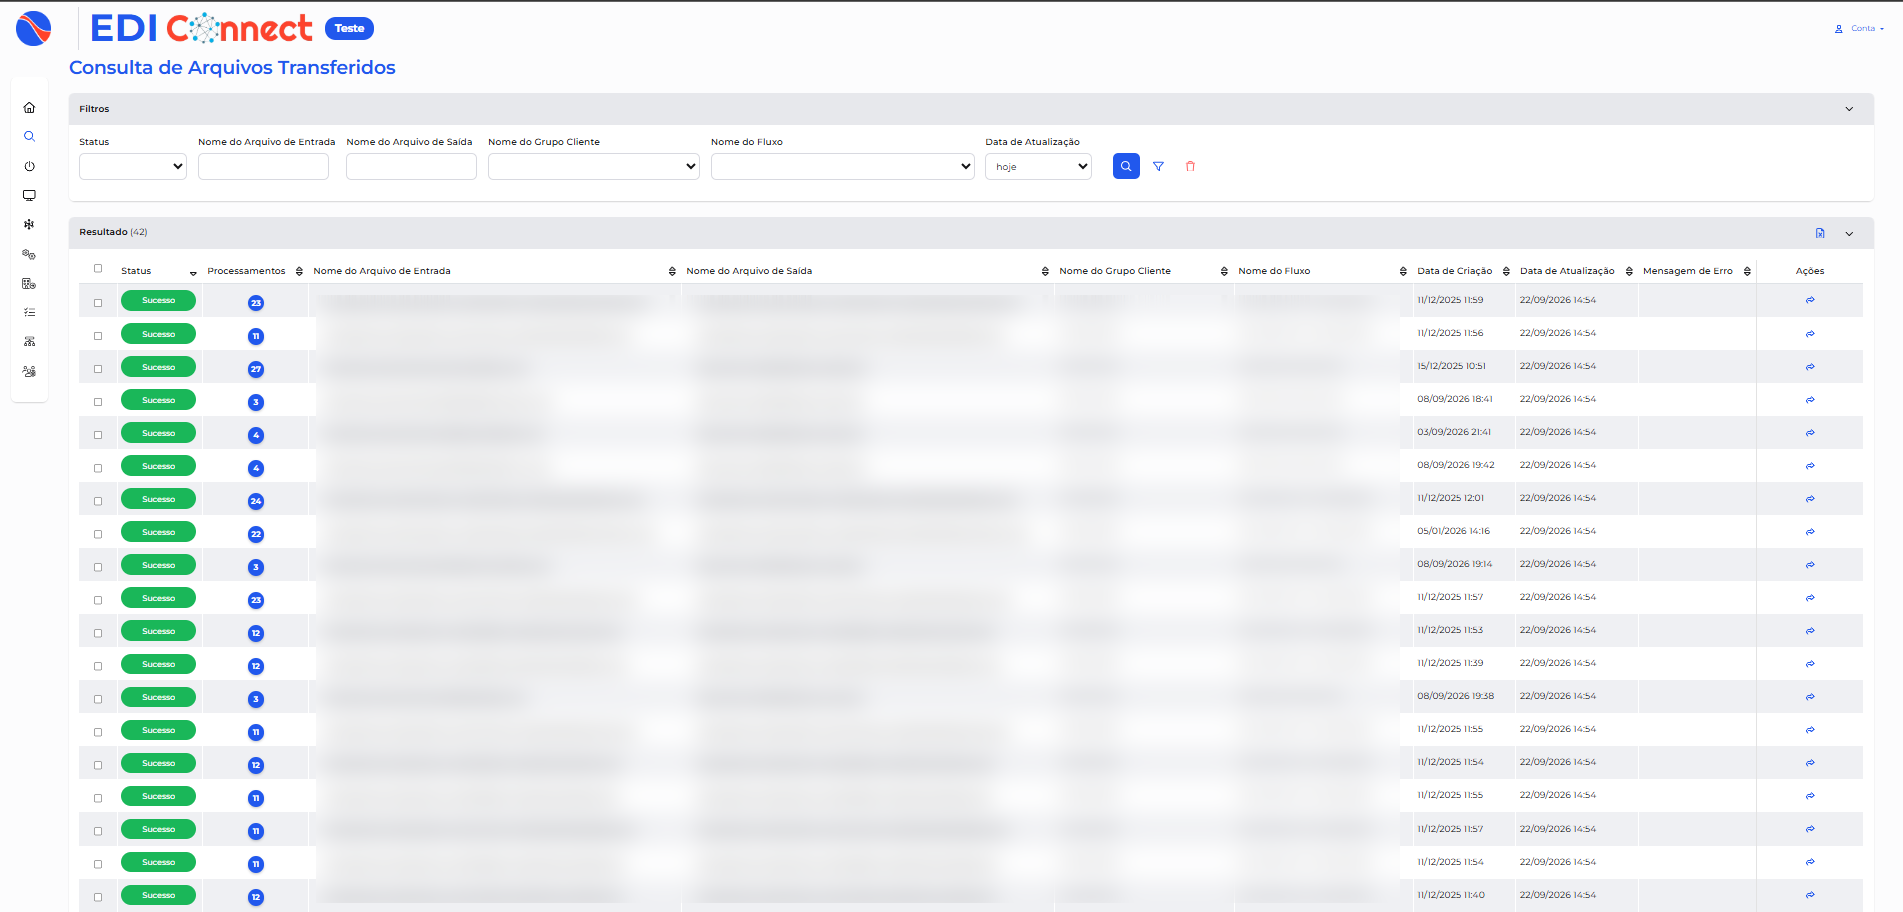The width and height of the screenshot is (1903, 912).
Task: Check the row created 11/12/2025 11:59
Action: coord(98,302)
